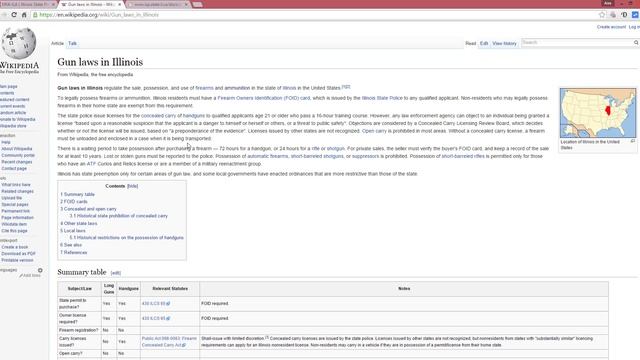Click the pencil Add links icon
This screenshot has width=640, height=360.
21,276
